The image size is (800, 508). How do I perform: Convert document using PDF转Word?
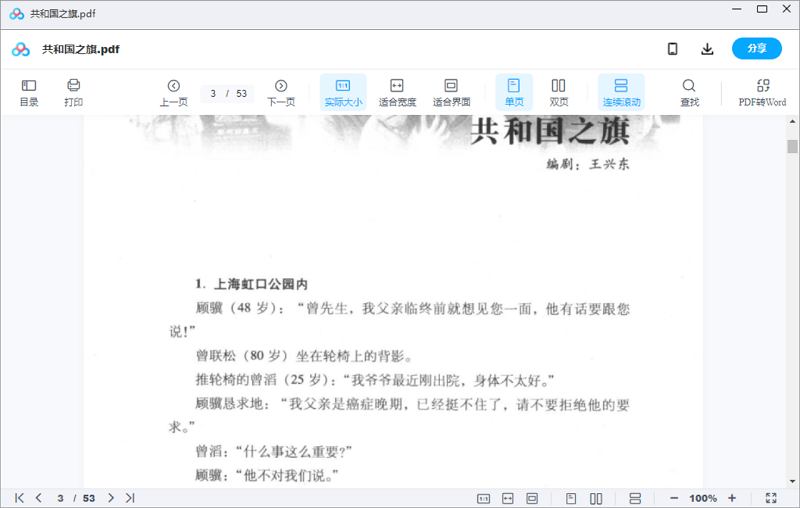(x=762, y=92)
